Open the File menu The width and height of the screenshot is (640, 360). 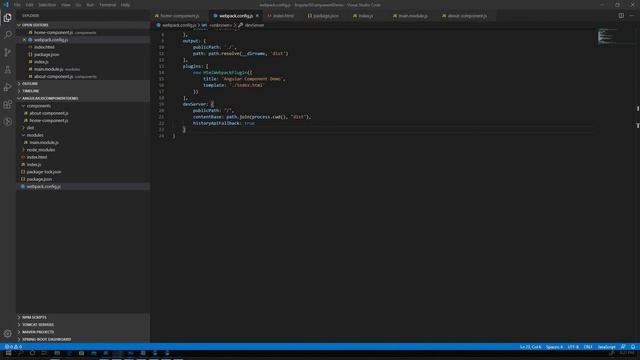point(17,5)
